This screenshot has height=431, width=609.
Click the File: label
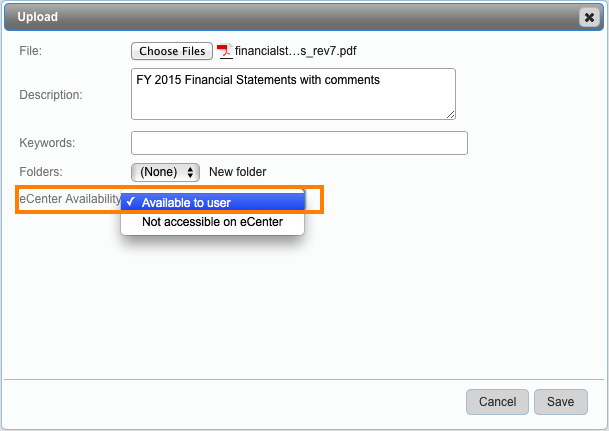pyautogui.click(x=31, y=51)
